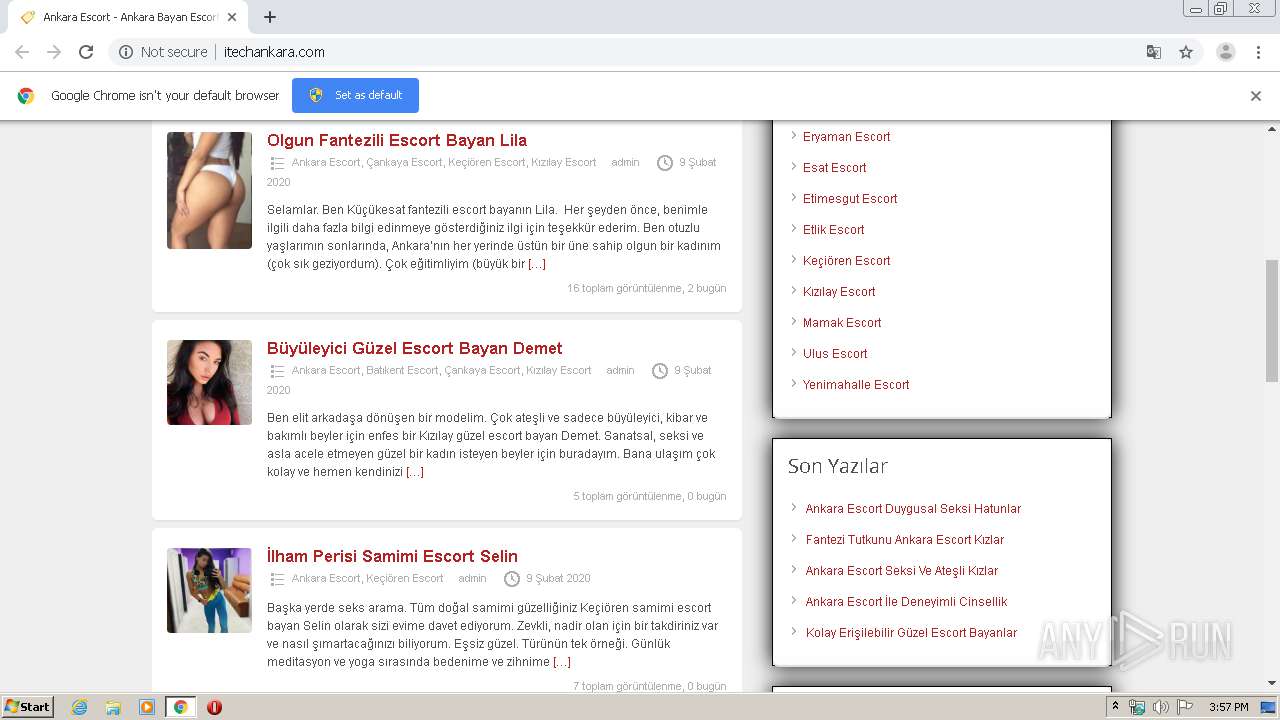Open a new tab with the plus icon
This screenshot has height=720, width=1280.
[270, 17]
